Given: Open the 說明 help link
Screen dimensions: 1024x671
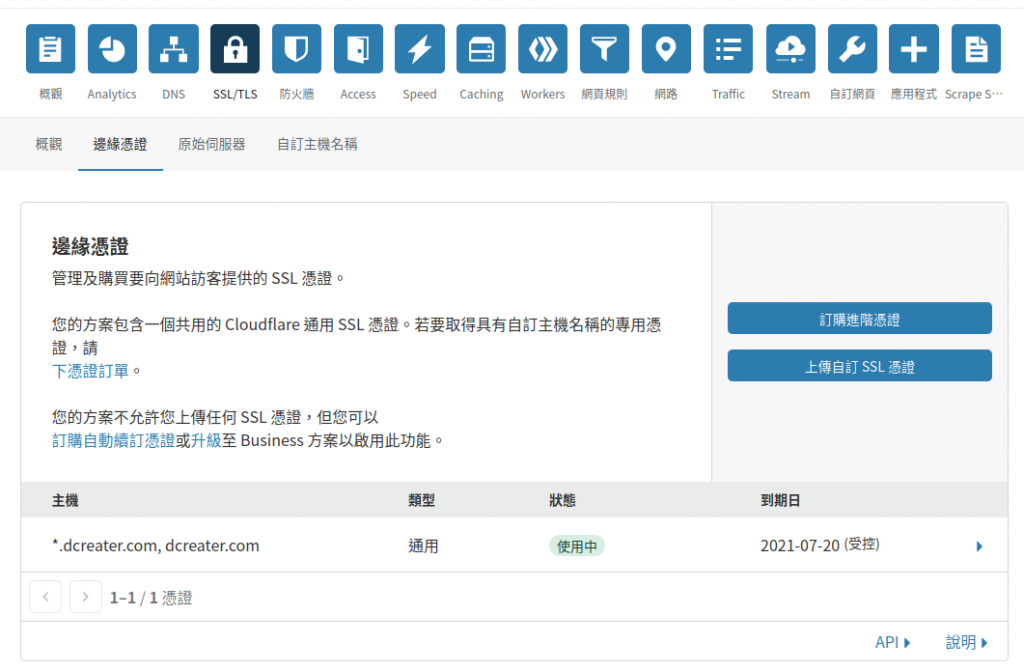Looking at the screenshot, I should (967, 642).
